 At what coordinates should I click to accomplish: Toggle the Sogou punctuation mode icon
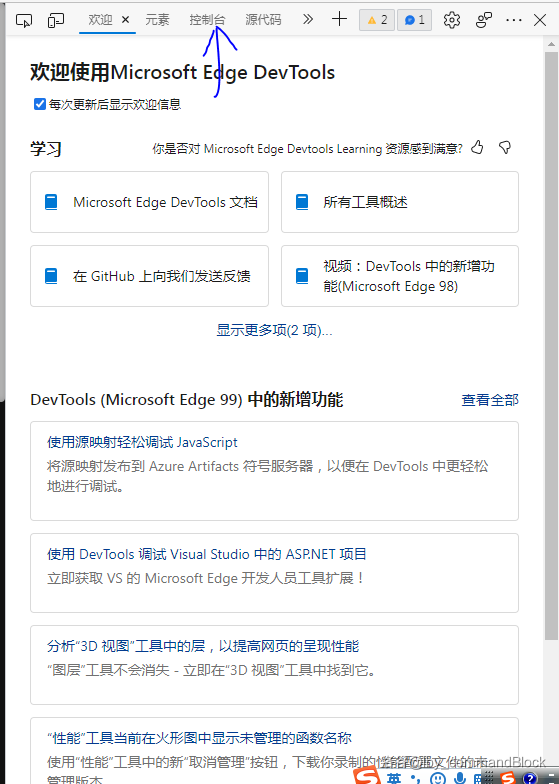[415, 778]
